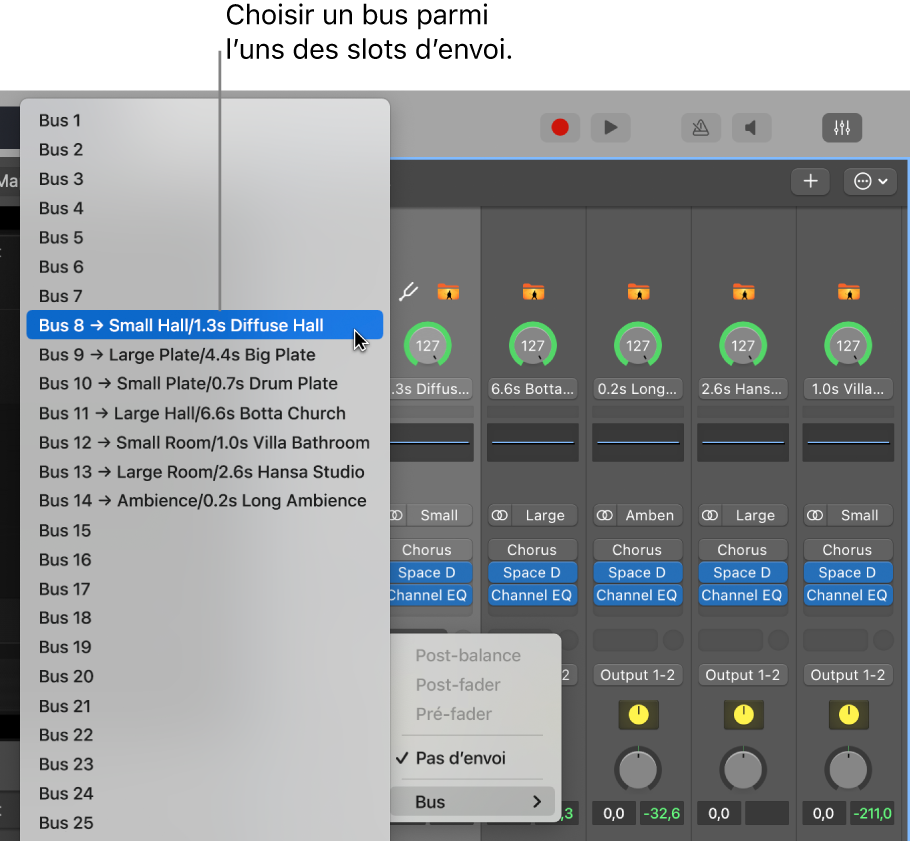Image resolution: width=910 pixels, height=841 pixels.
Task: Select the metronome icon
Action: tap(702, 127)
